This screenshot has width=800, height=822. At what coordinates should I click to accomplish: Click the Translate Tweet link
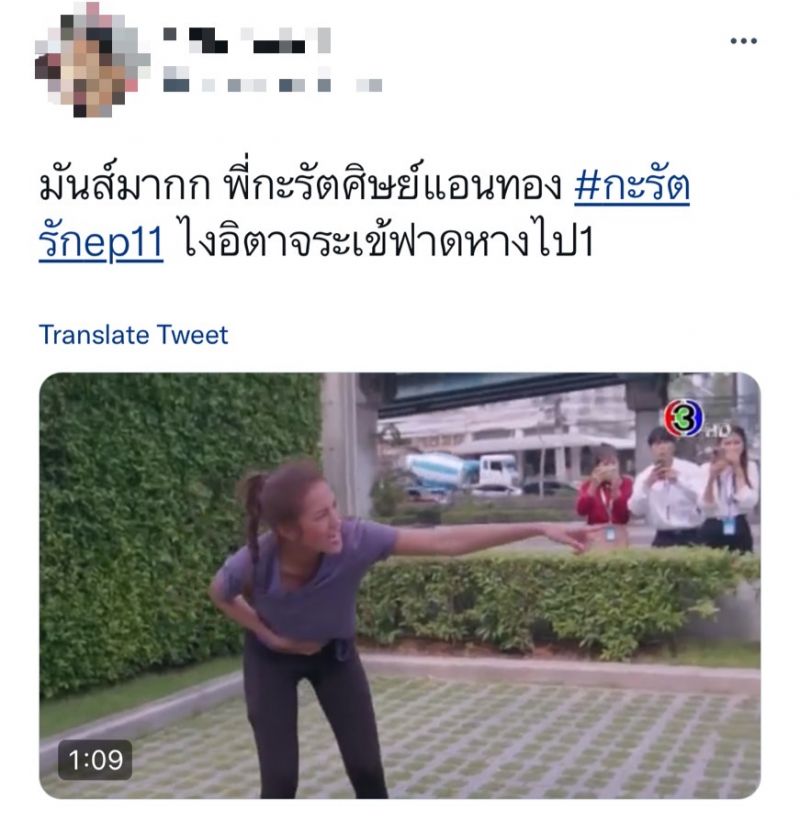(134, 334)
